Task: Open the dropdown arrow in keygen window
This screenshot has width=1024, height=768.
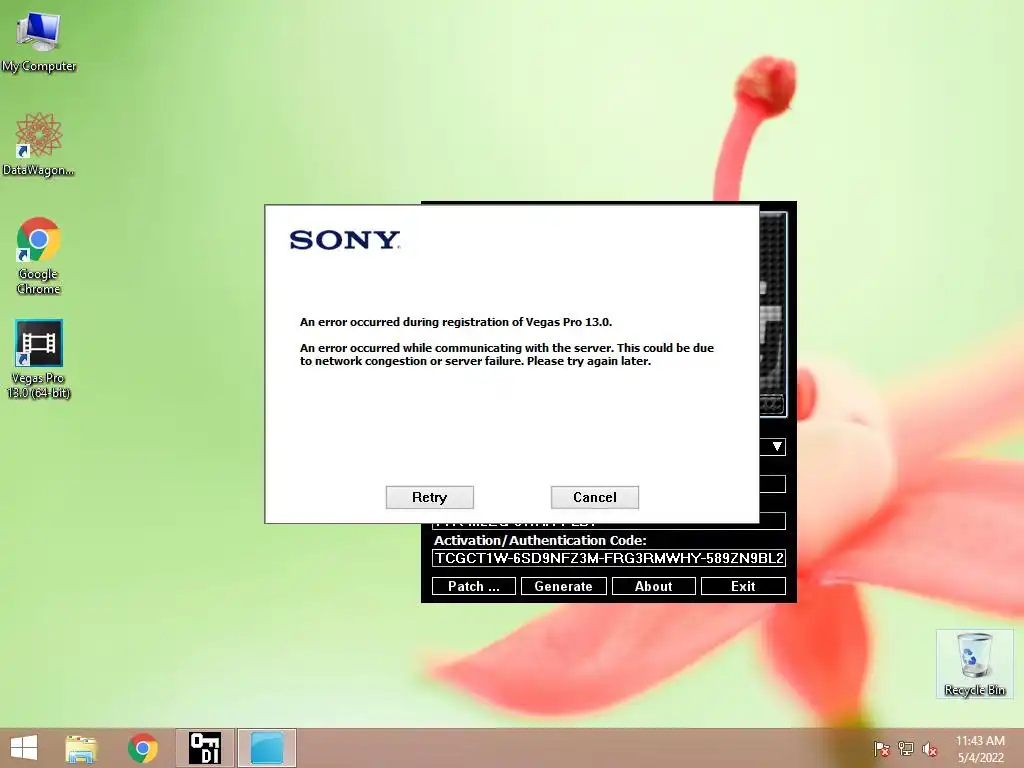Action: pos(776,447)
